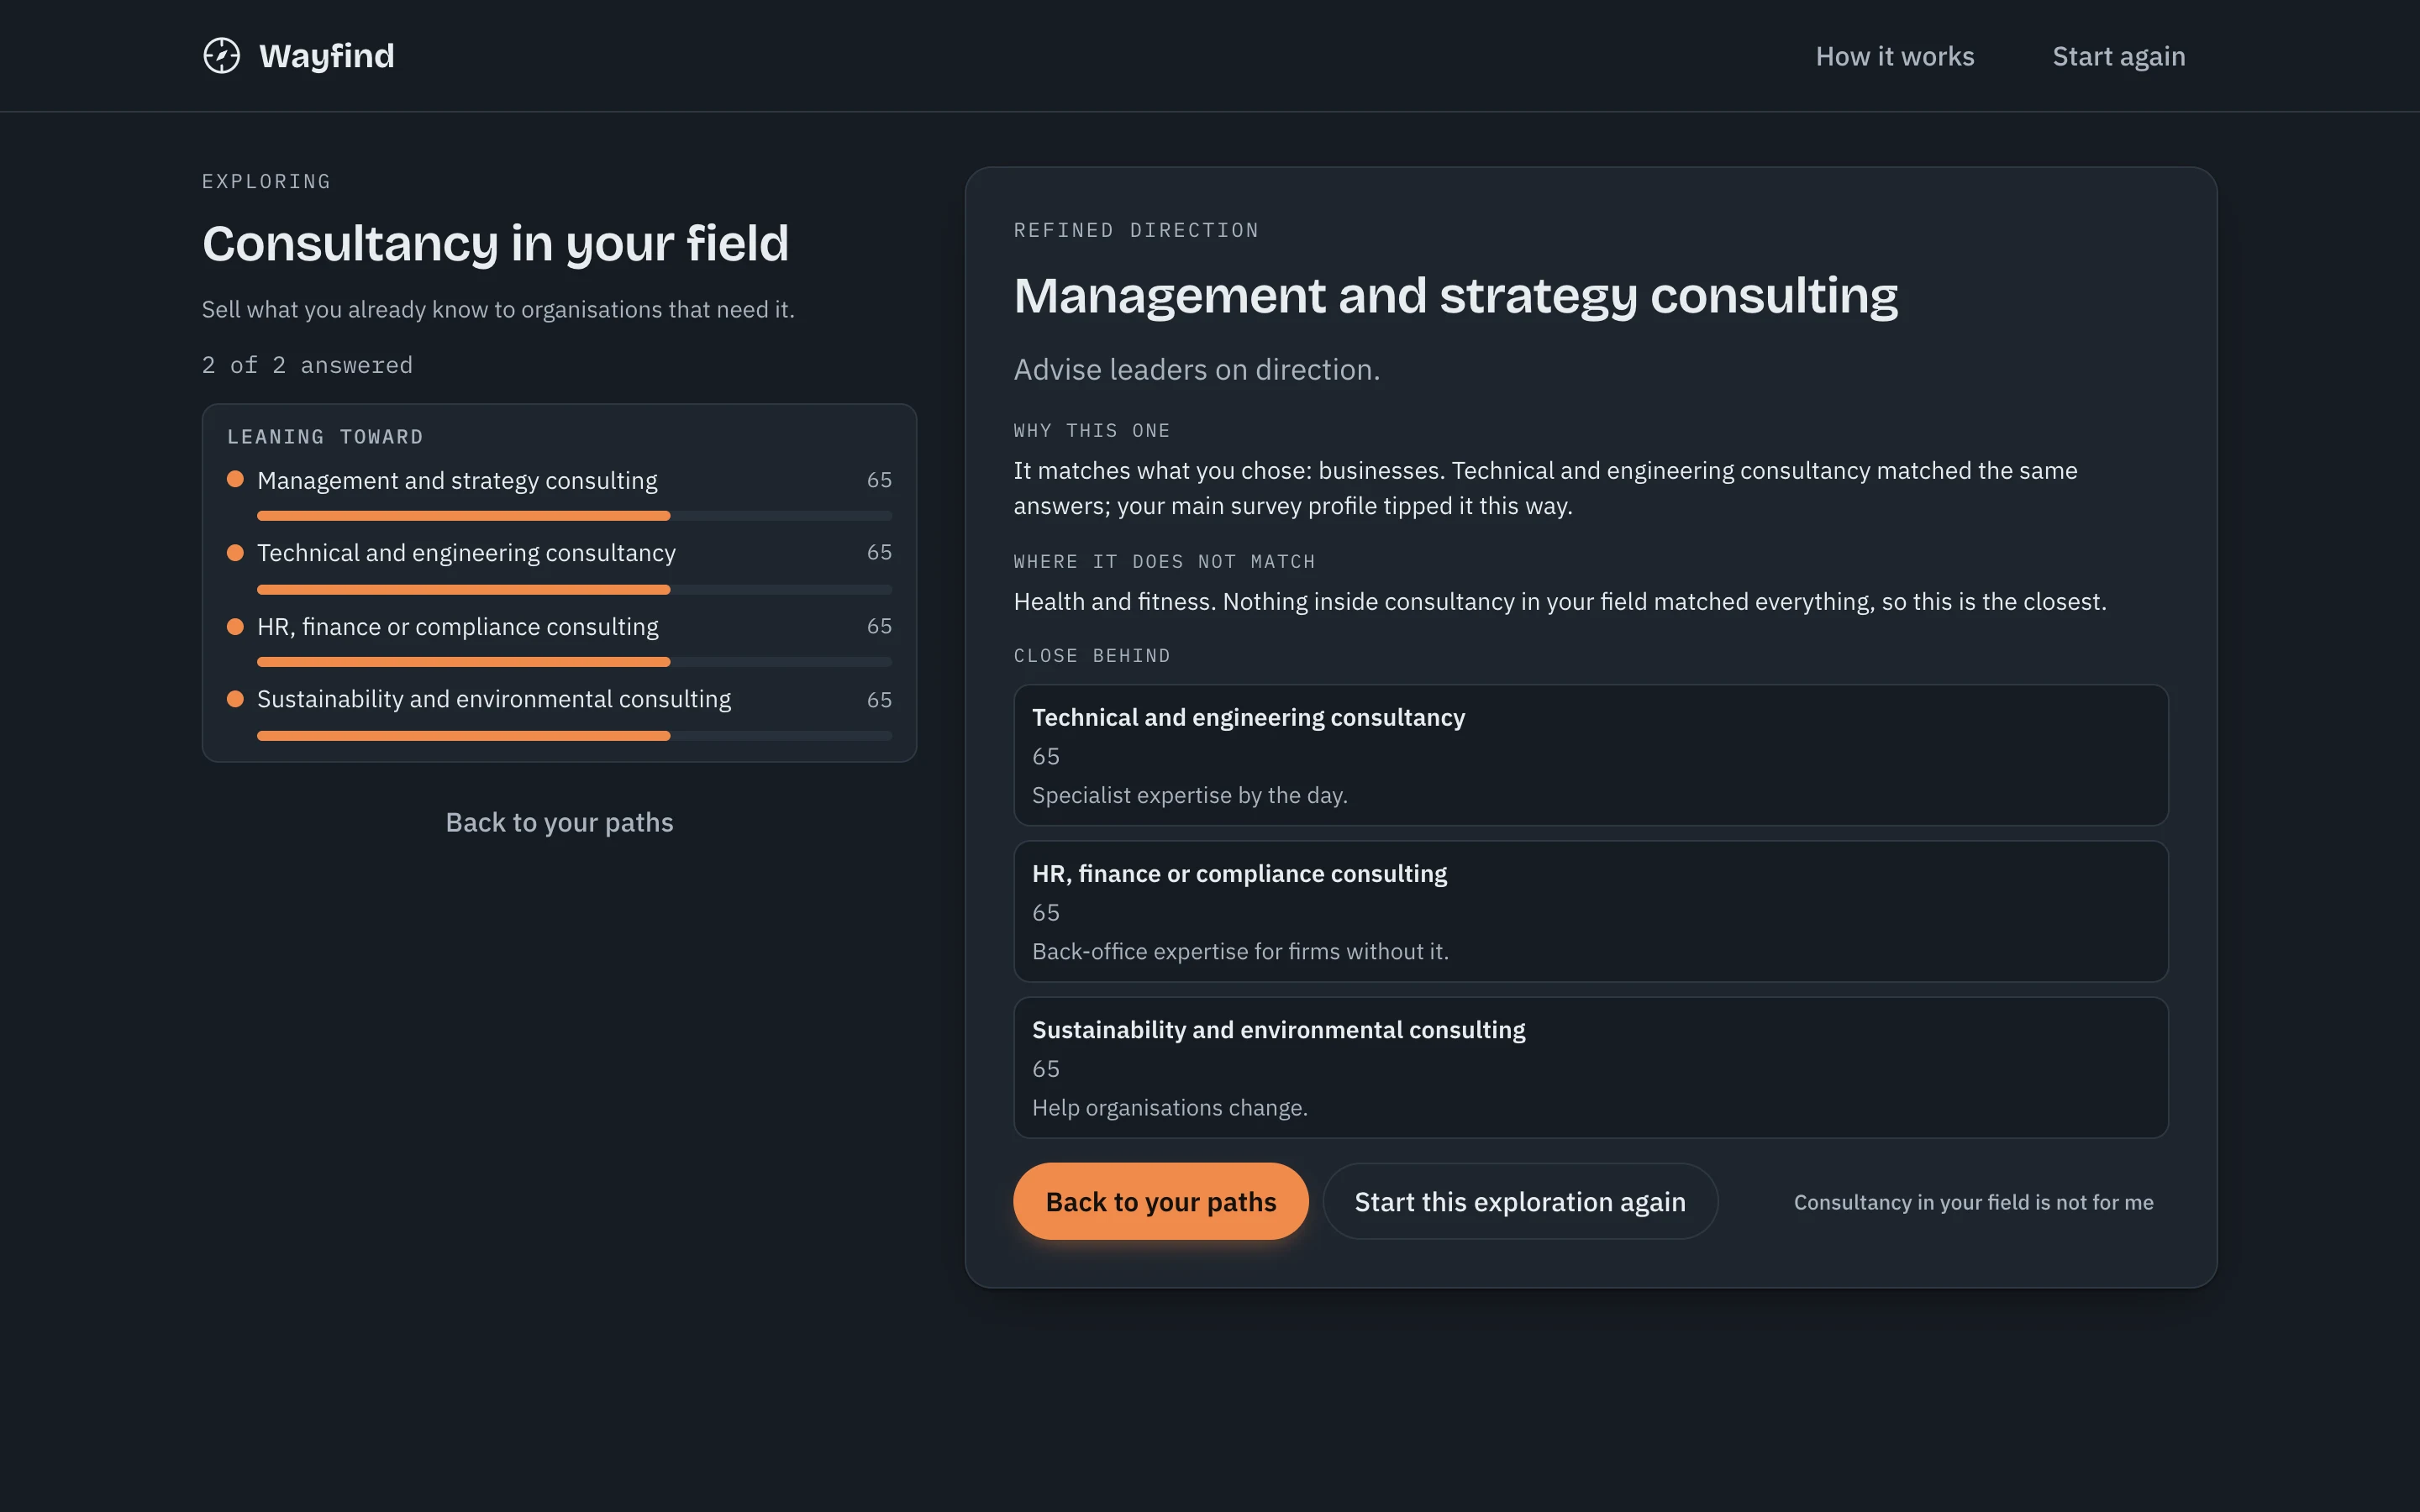Click the orange Back to your paths button
The height and width of the screenshot is (1512, 2420).
point(1160,1201)
